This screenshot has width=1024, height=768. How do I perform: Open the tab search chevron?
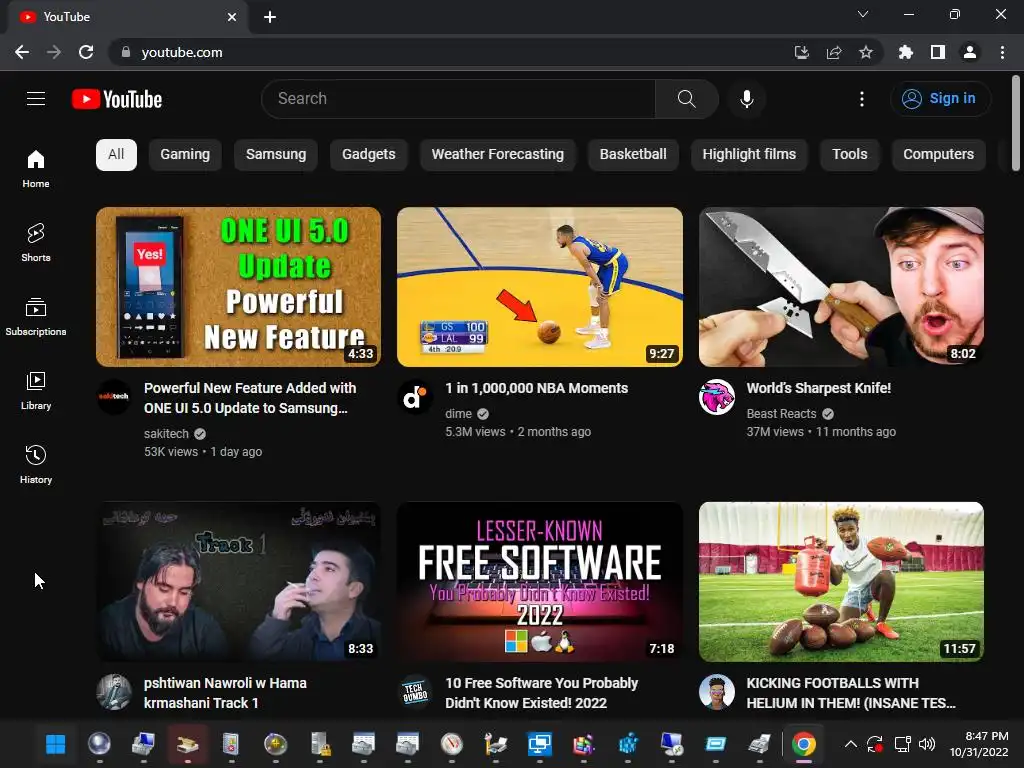pyautogui.click(x=863, y=14)
